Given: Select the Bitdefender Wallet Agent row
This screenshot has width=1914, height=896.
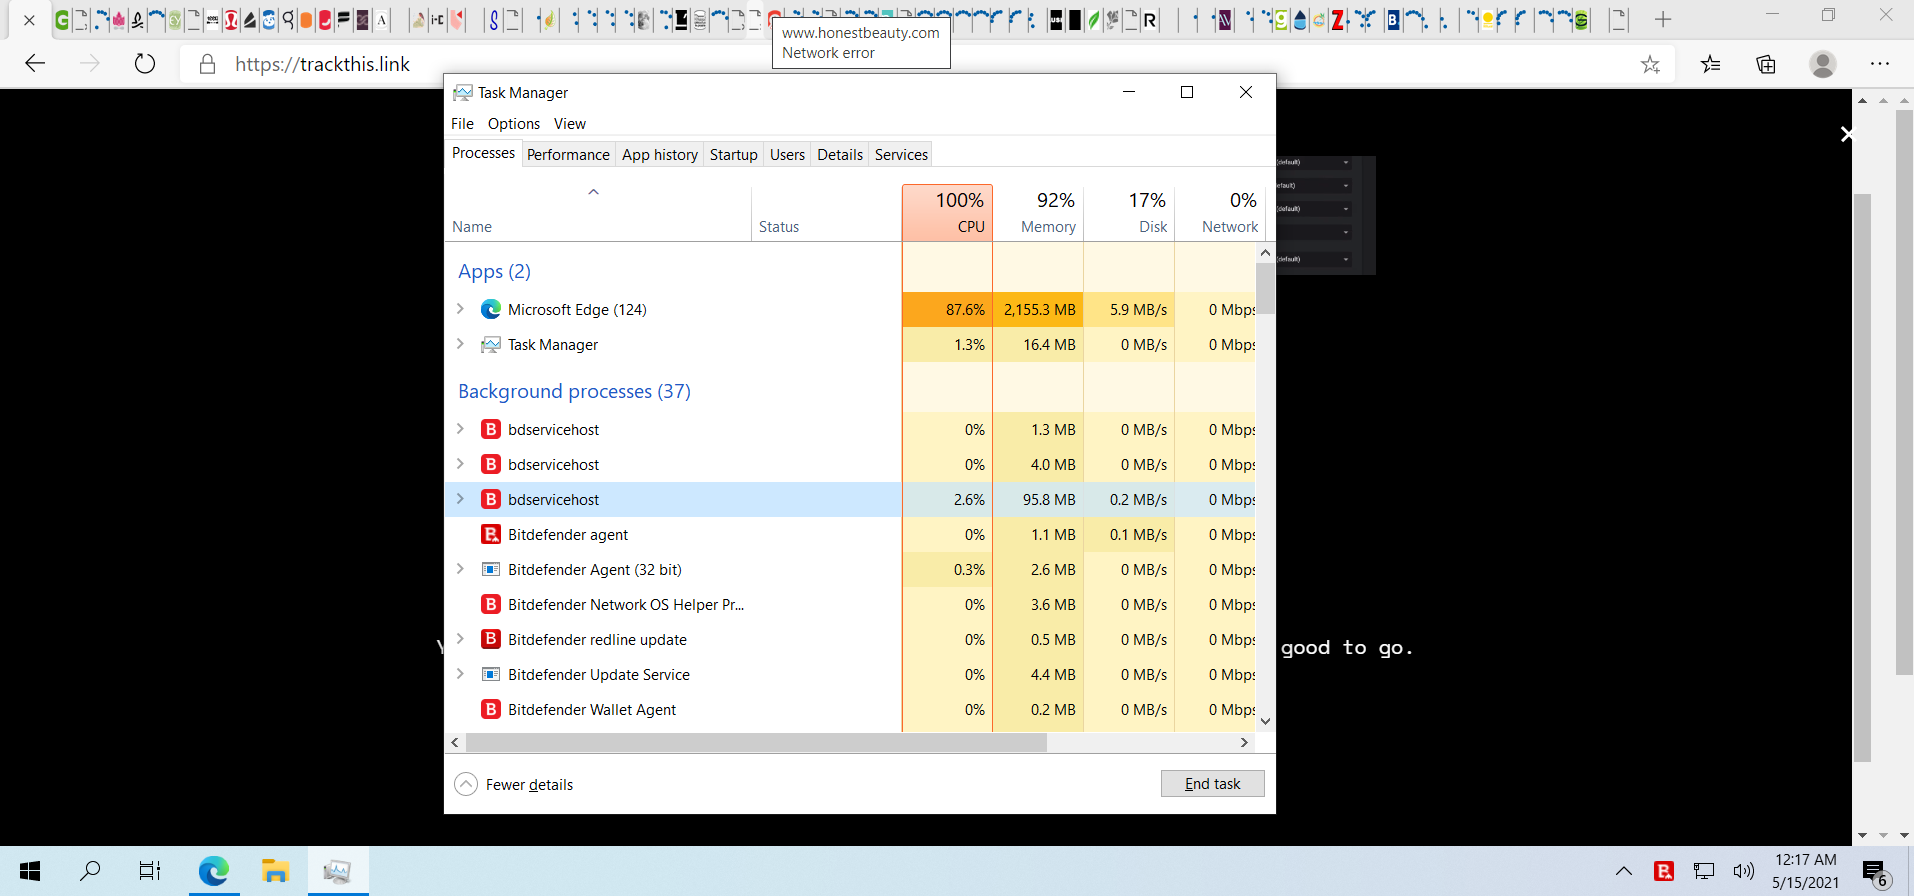Looking at the screenshot, I should coord(850,709).
